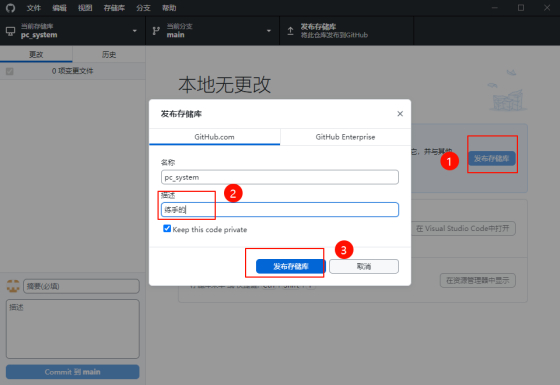This screenshot has height=385, width=560.
Task: Click the 取消 button in dialog
Action: click(364, 266)
